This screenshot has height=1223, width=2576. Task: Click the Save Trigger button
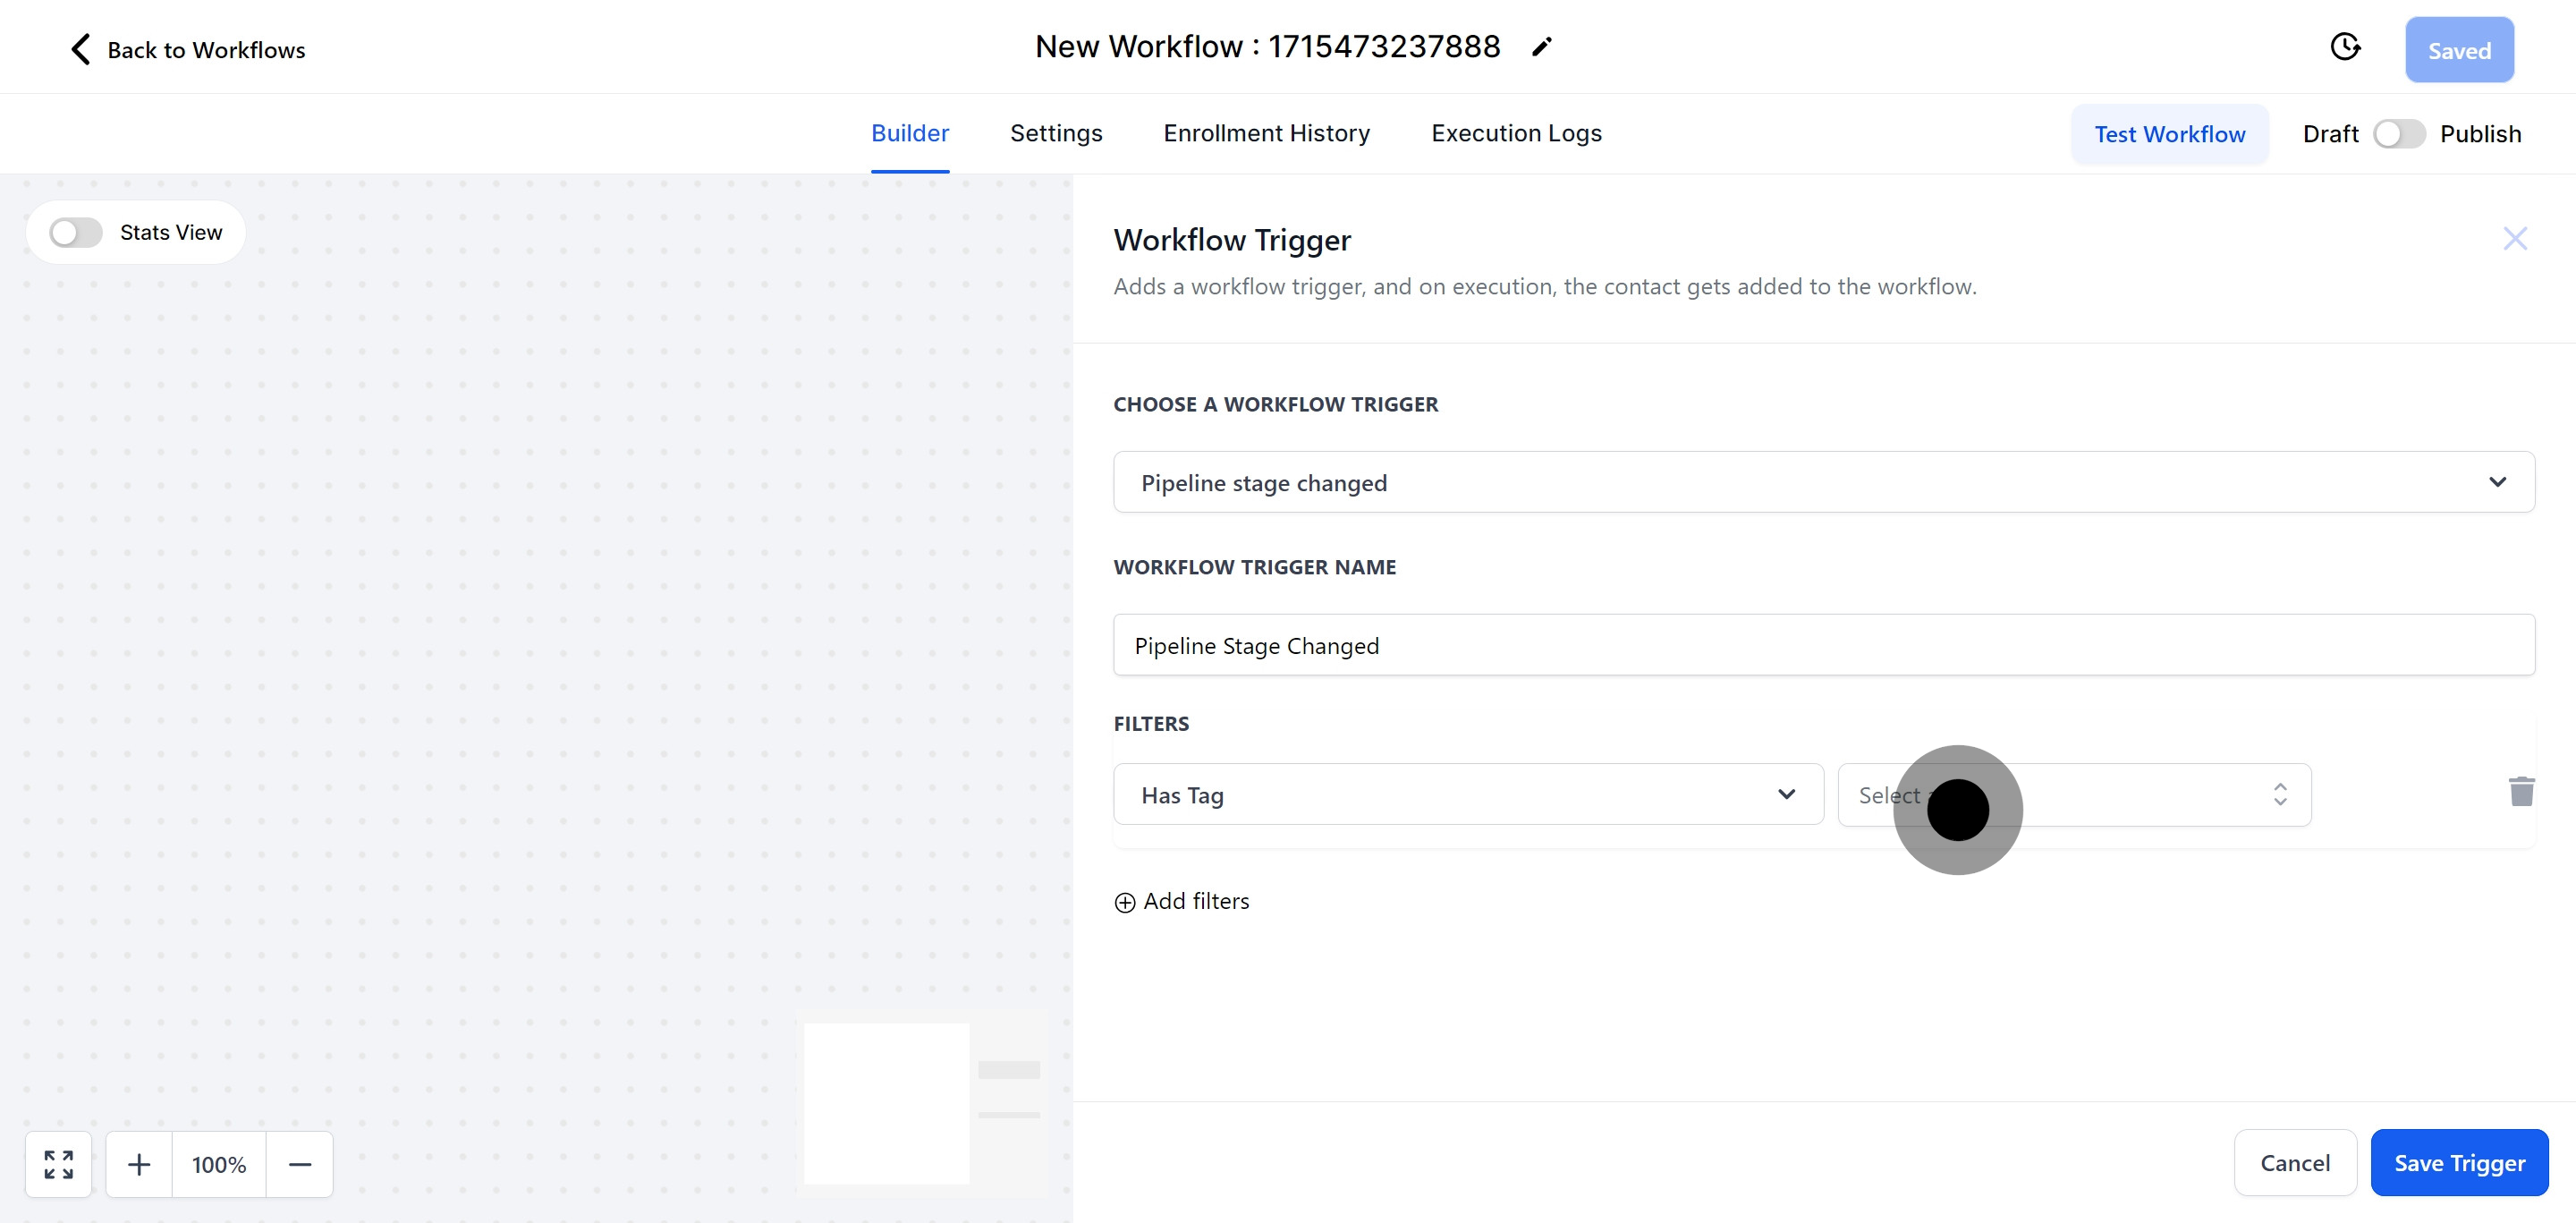(x=2458, y=1163)
